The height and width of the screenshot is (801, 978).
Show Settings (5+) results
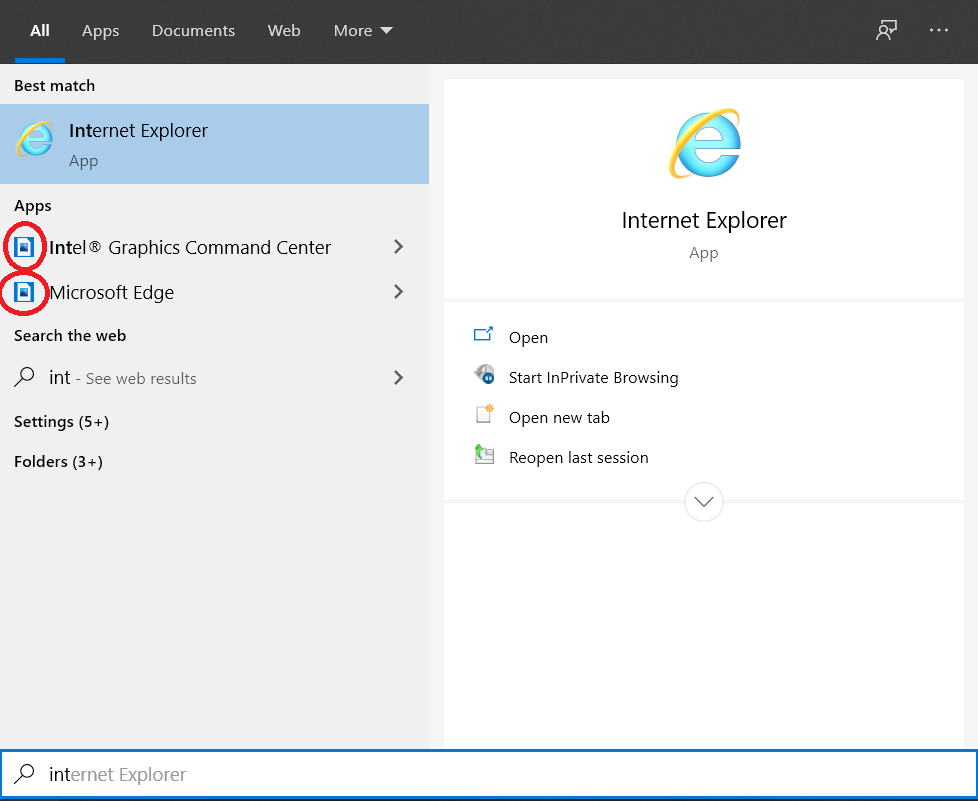point(61,422)
